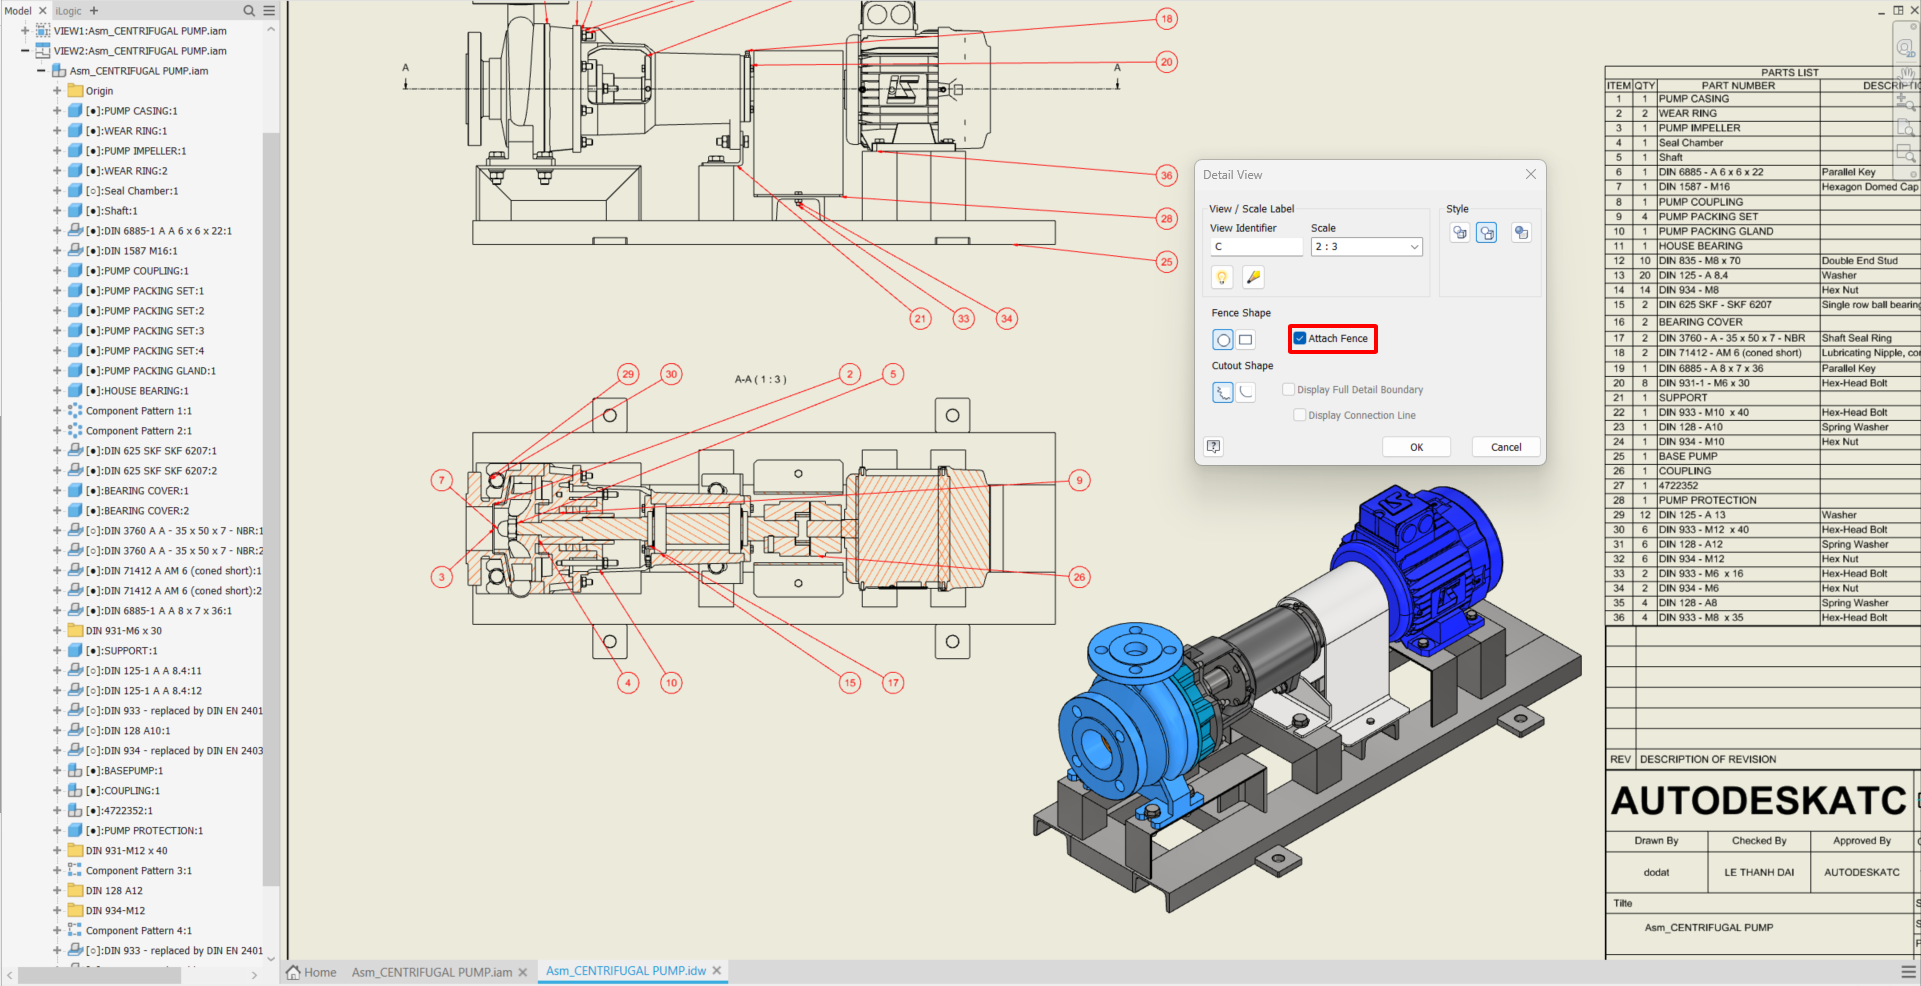
Task: Click OK in Detail View dialog
Action: 1416,447
